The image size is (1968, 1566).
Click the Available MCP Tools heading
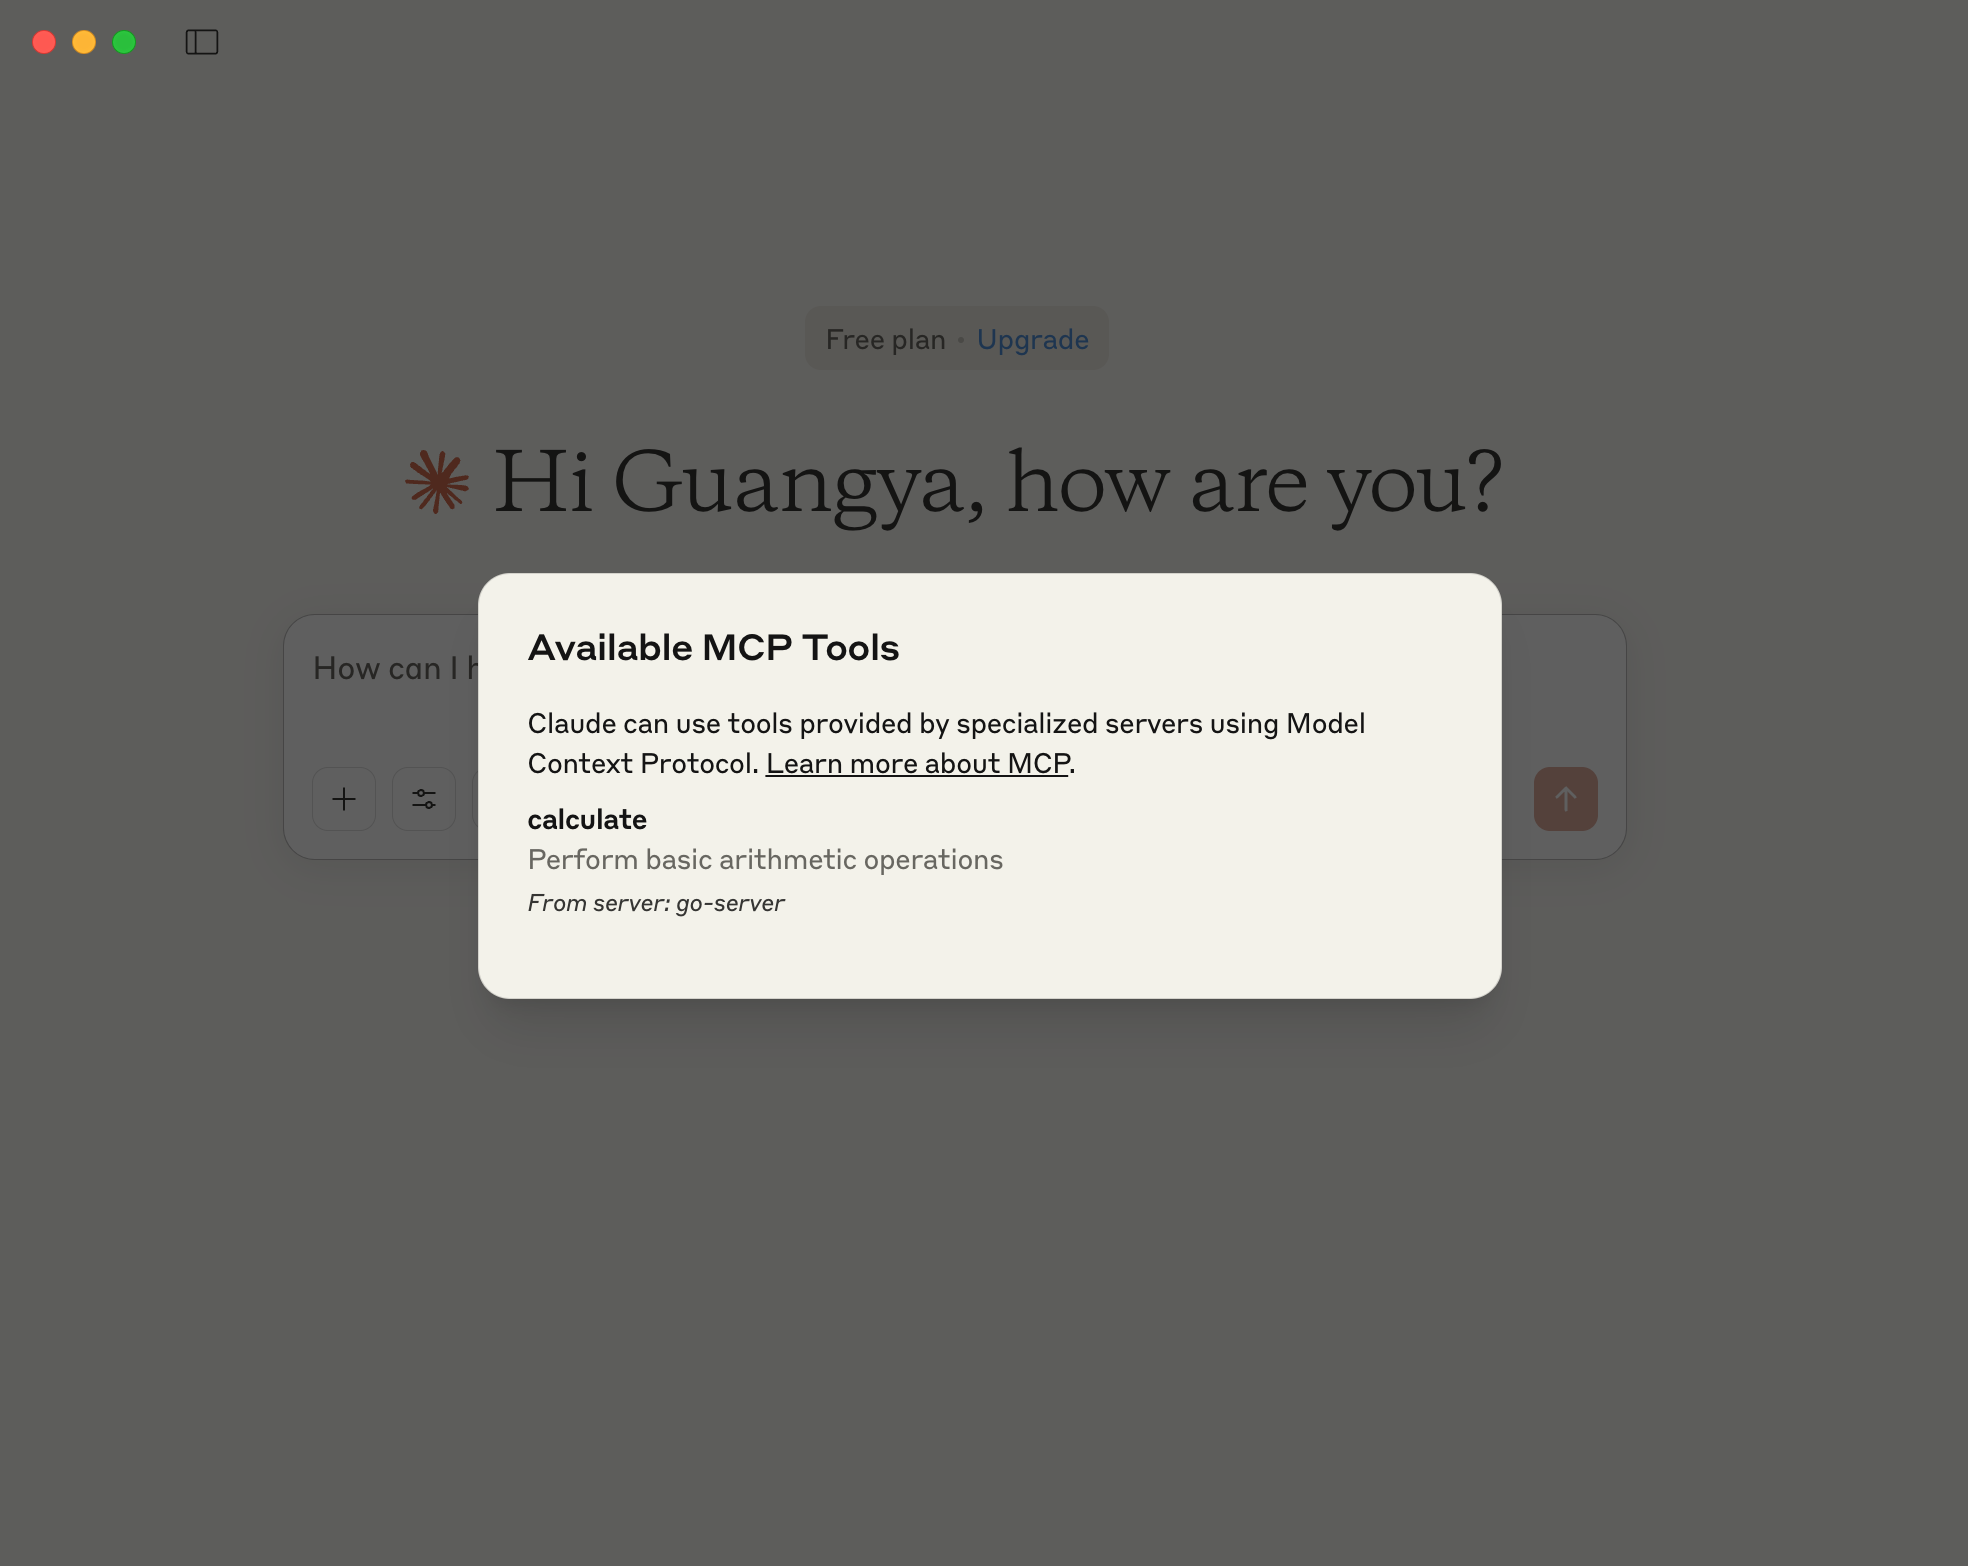point(714,648)
